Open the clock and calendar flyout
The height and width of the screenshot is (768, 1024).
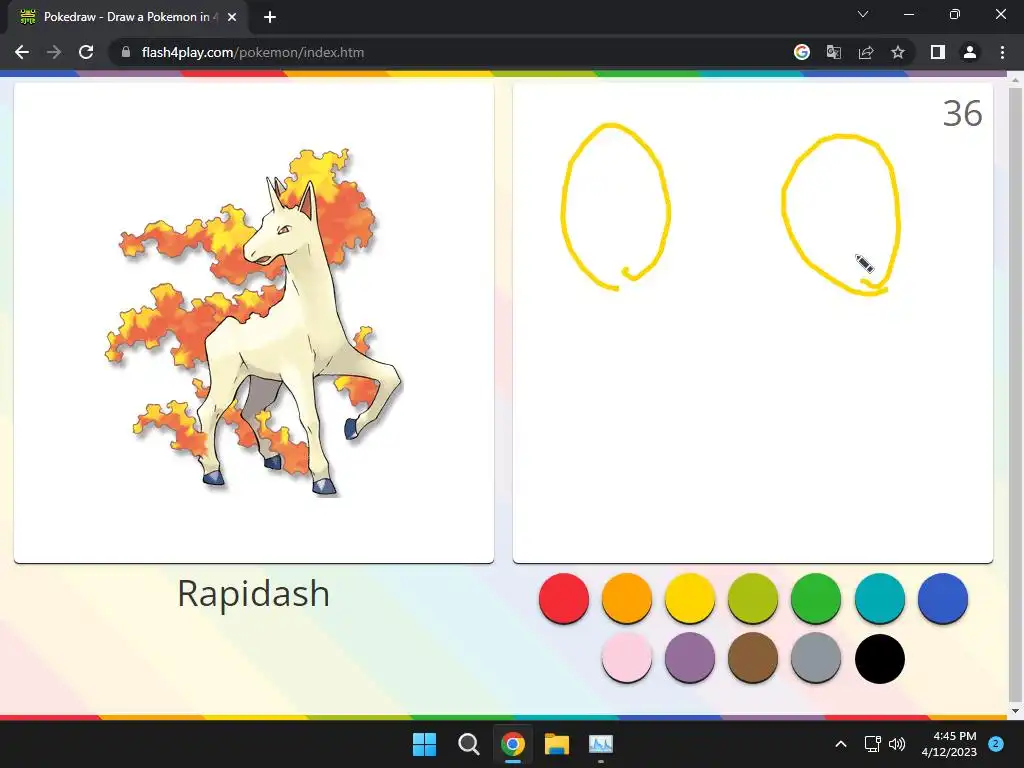click(x=949, y=744)
